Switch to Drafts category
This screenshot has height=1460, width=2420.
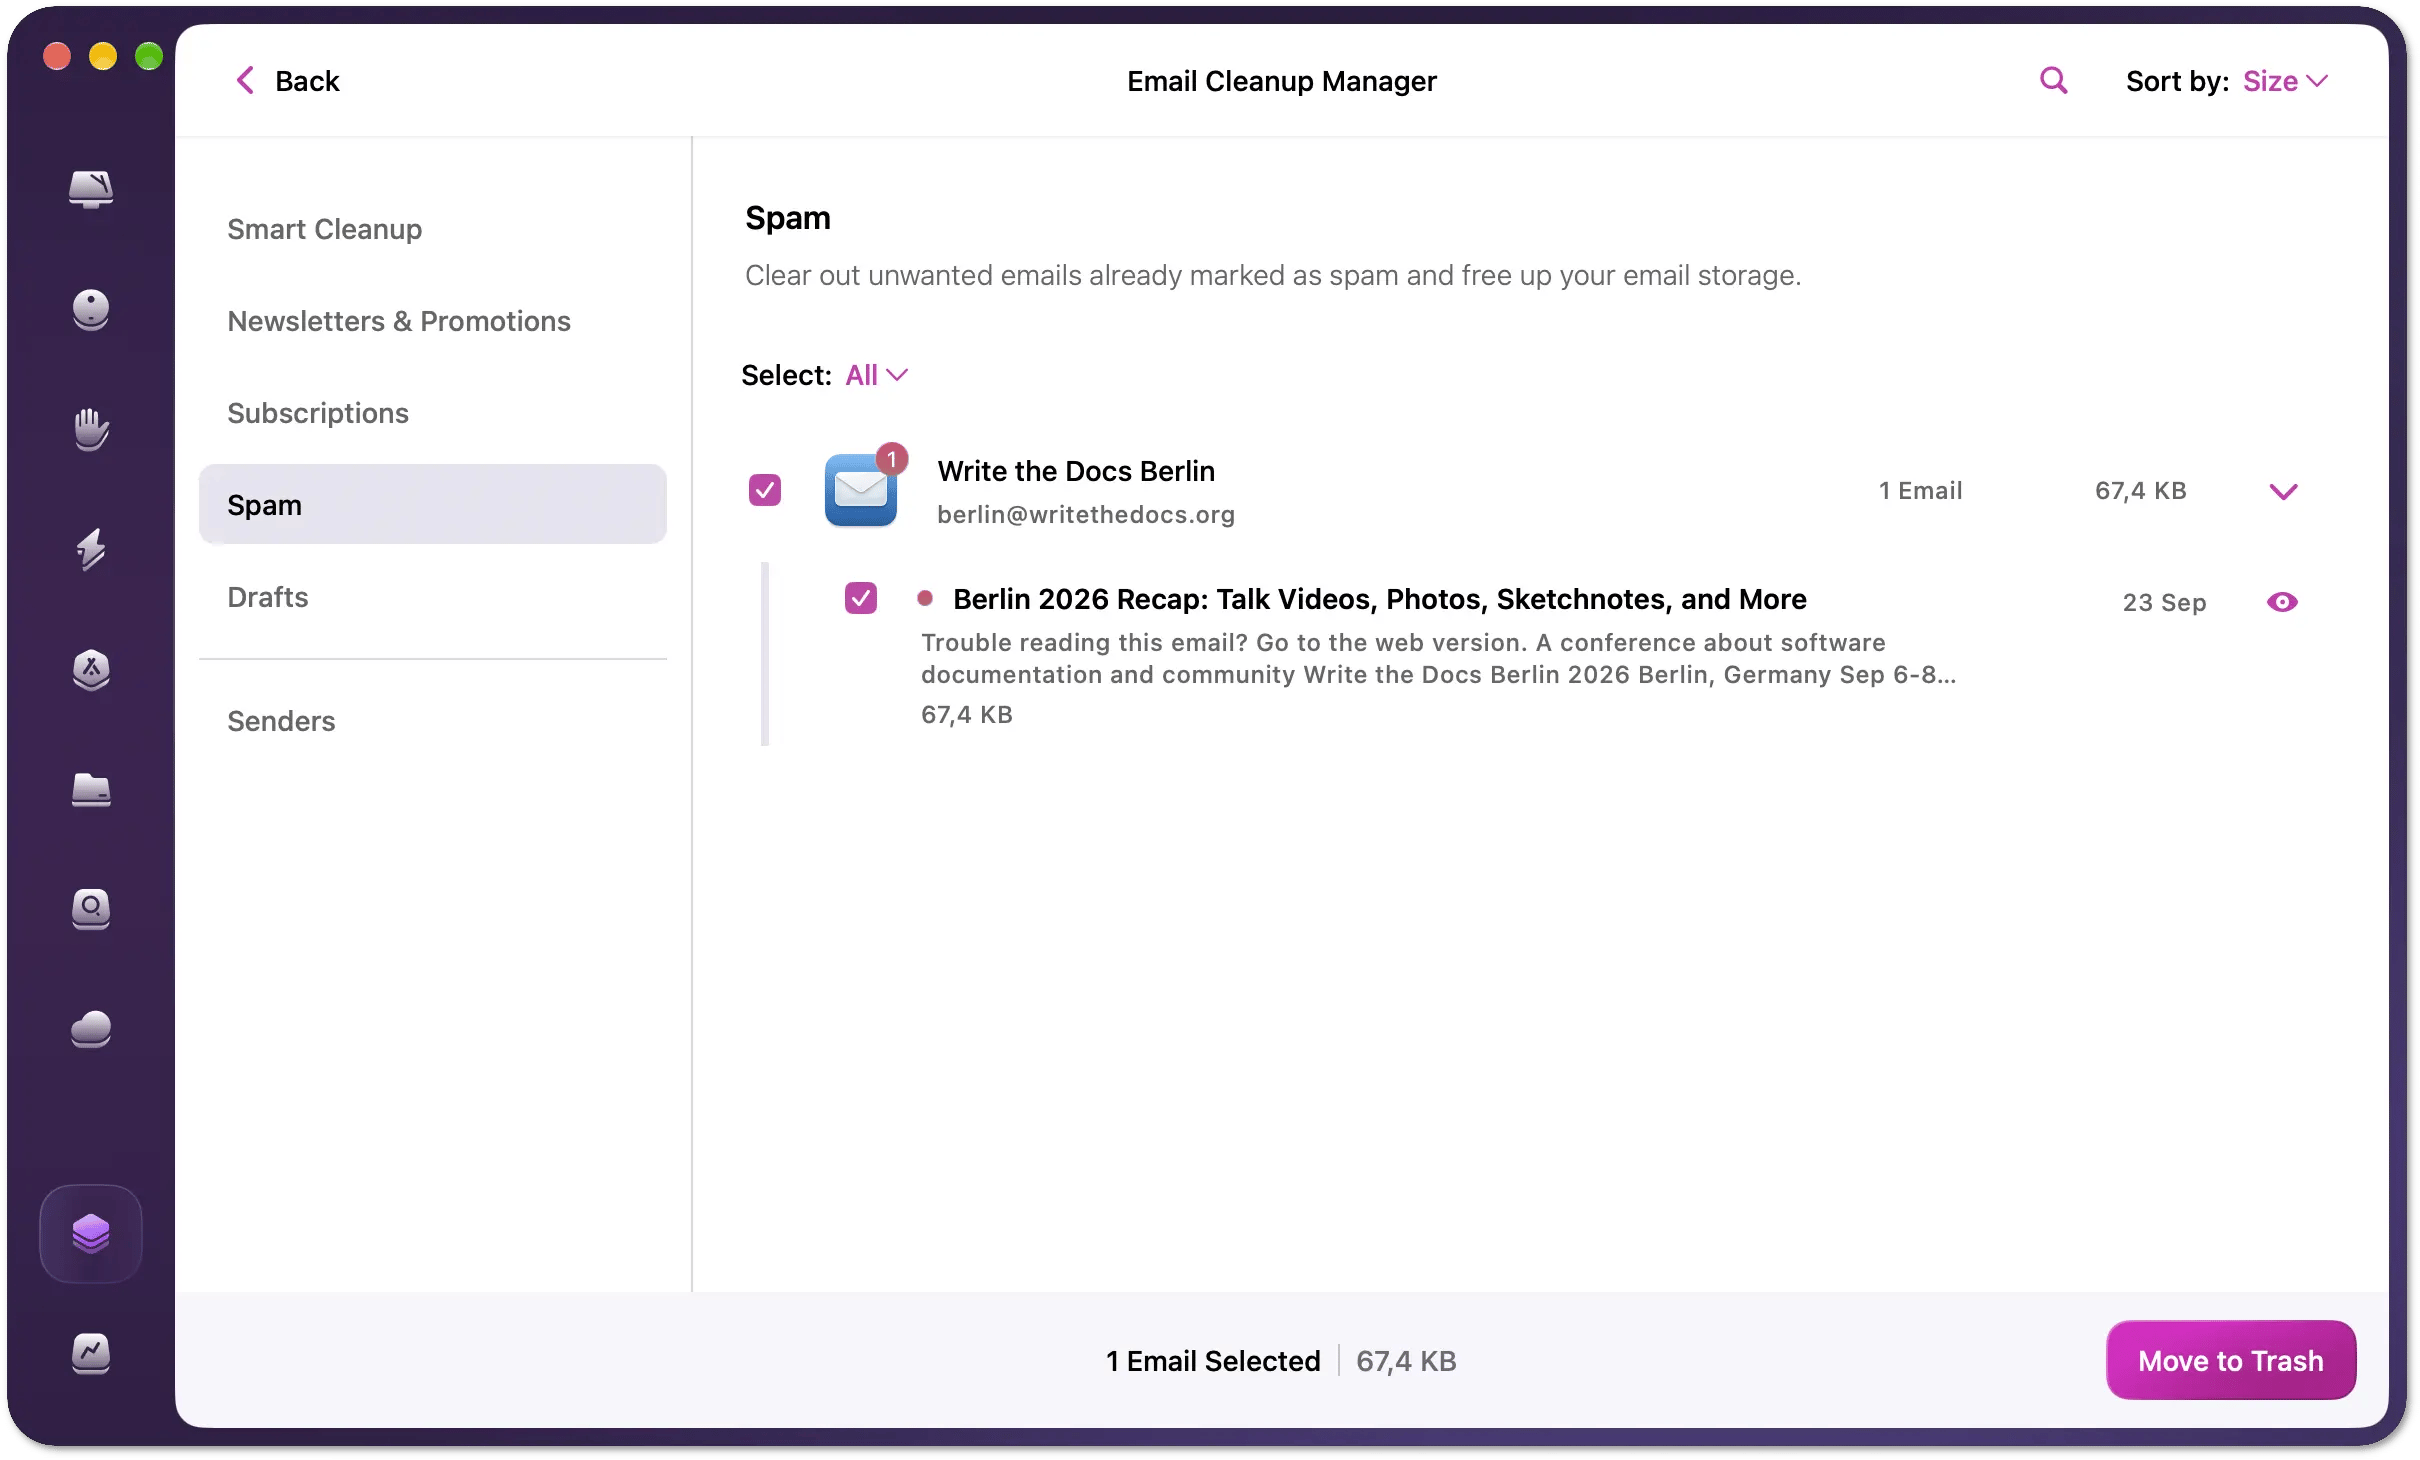coord(433,597)
